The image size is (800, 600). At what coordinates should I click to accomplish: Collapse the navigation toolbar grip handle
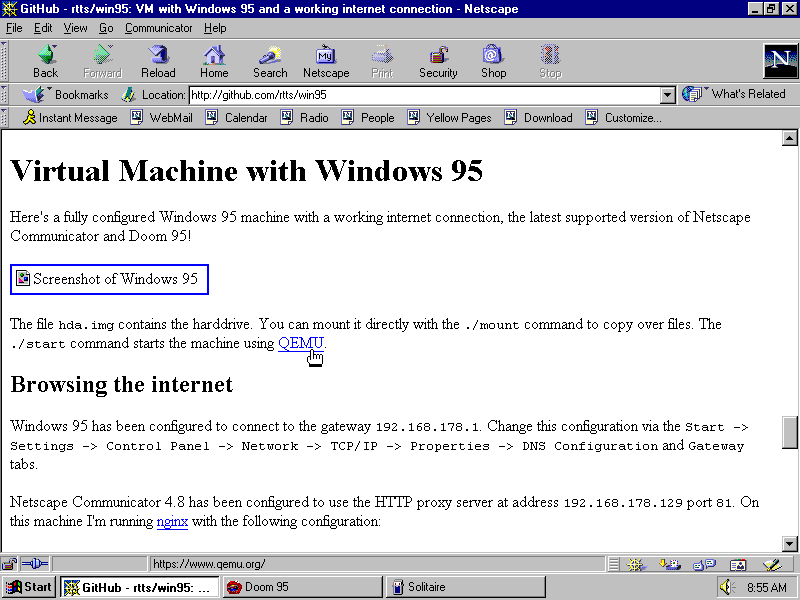click(x=4, y=61)
